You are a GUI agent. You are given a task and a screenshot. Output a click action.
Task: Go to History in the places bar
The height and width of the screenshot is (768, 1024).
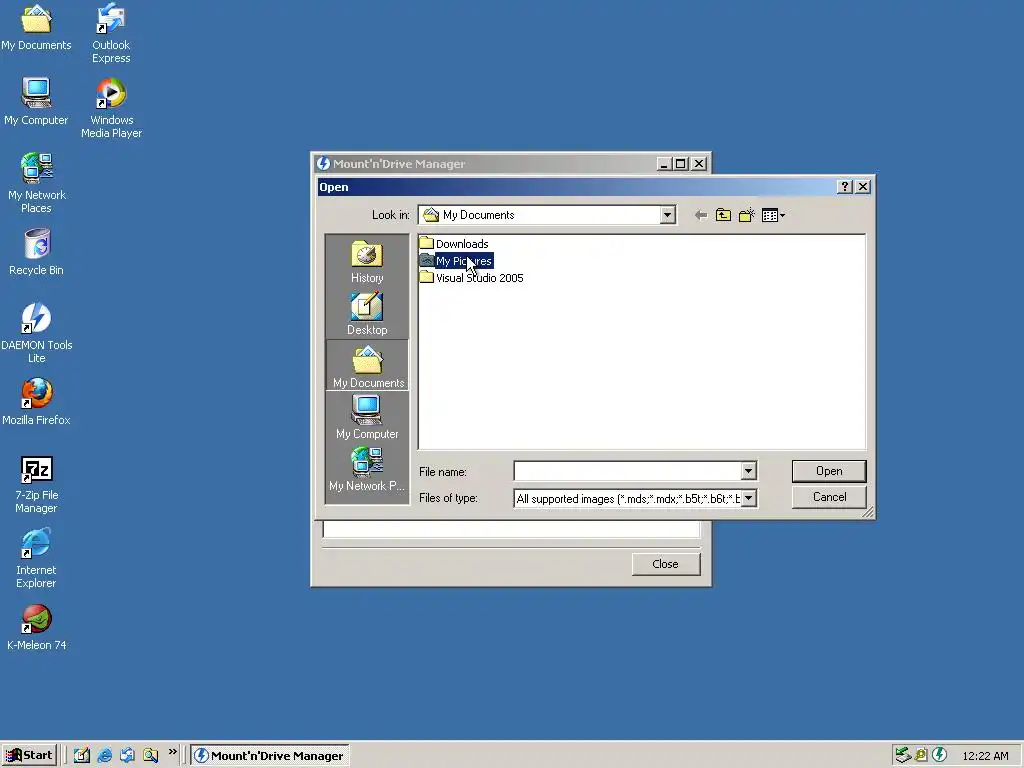(367, 262)
